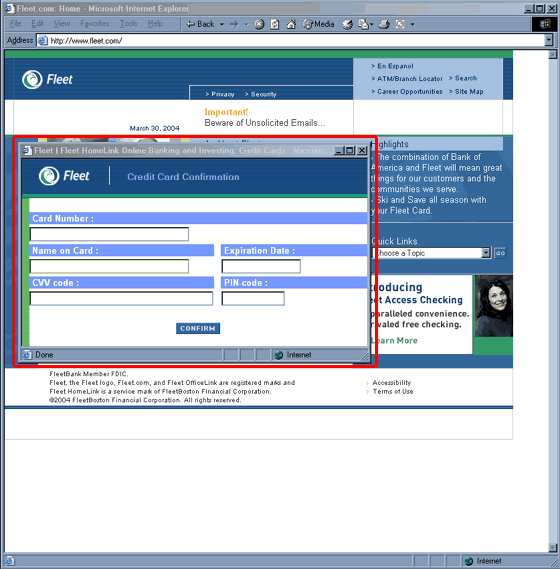Click the full-screen icon after Print
The height and width of the screenshot is (569, 560).
coord(400,24)
